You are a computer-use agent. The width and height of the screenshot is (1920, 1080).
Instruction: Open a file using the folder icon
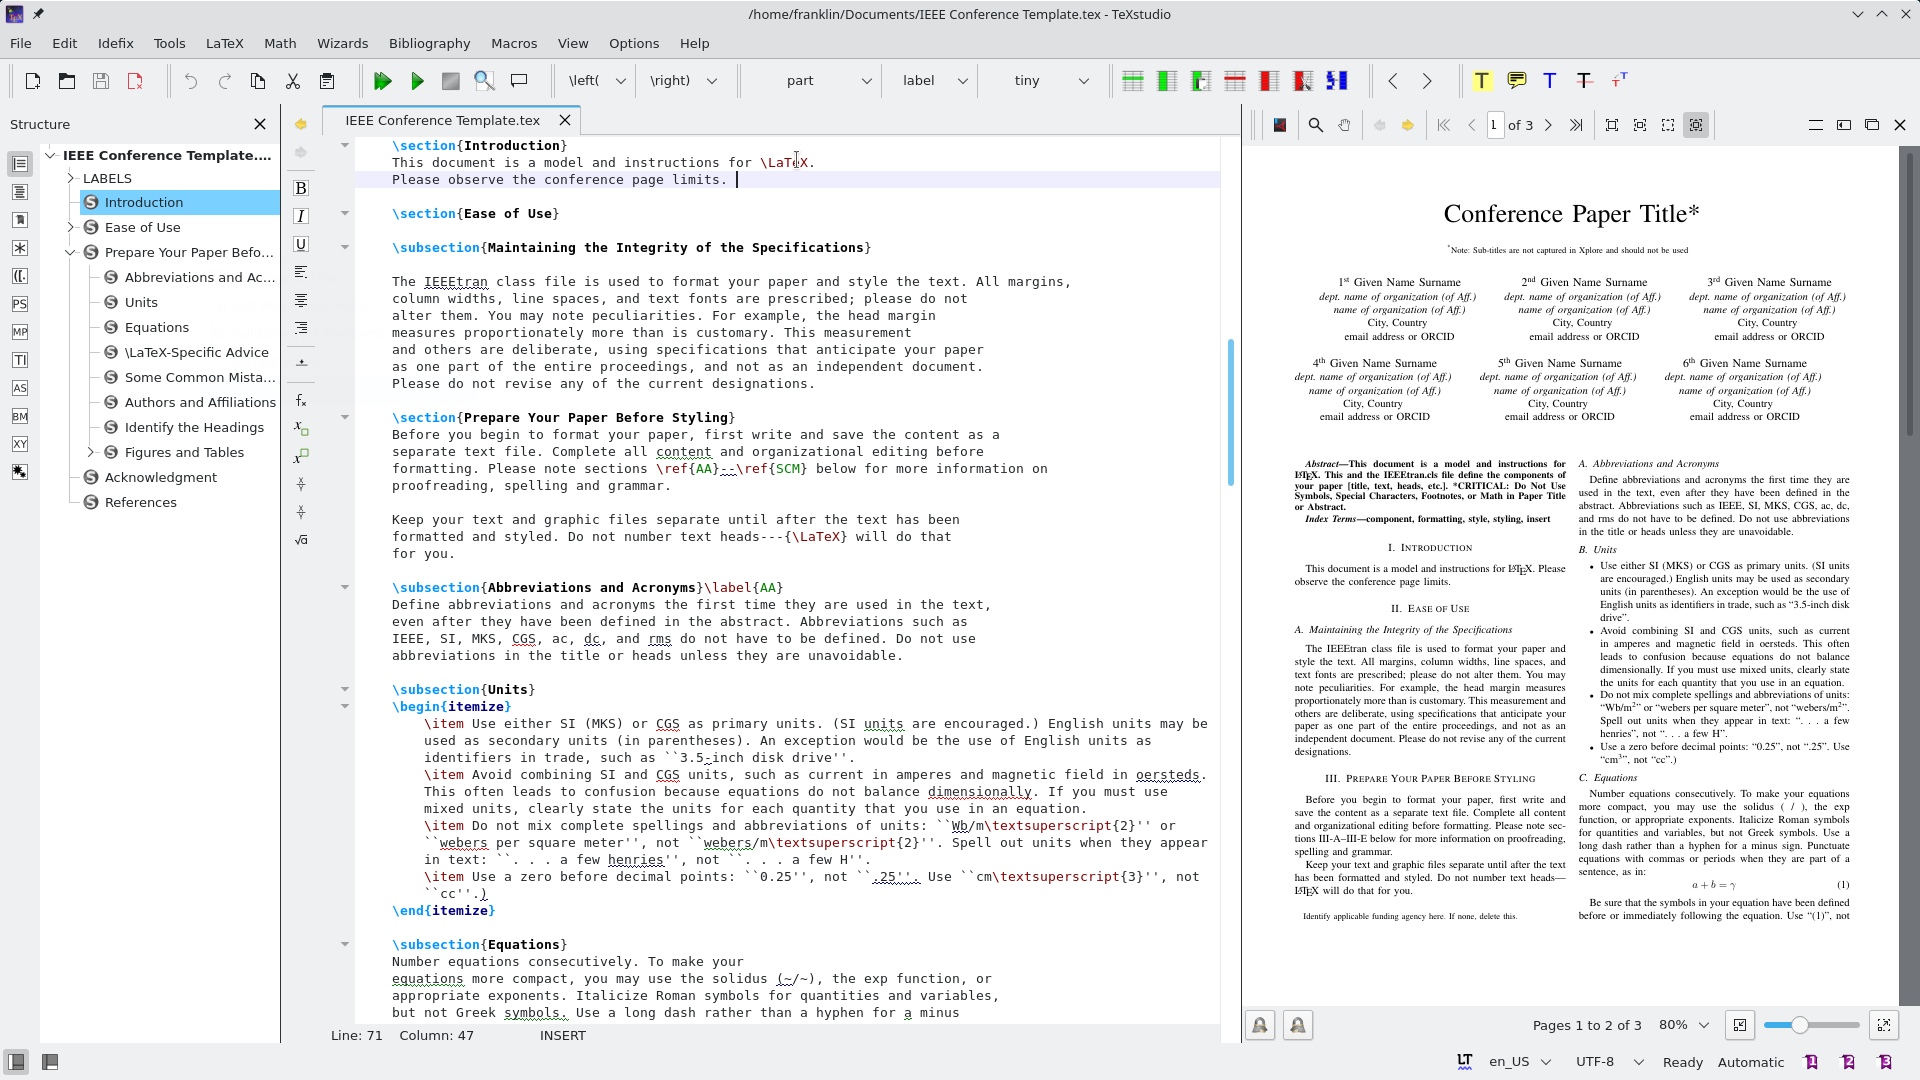(67, 81)
